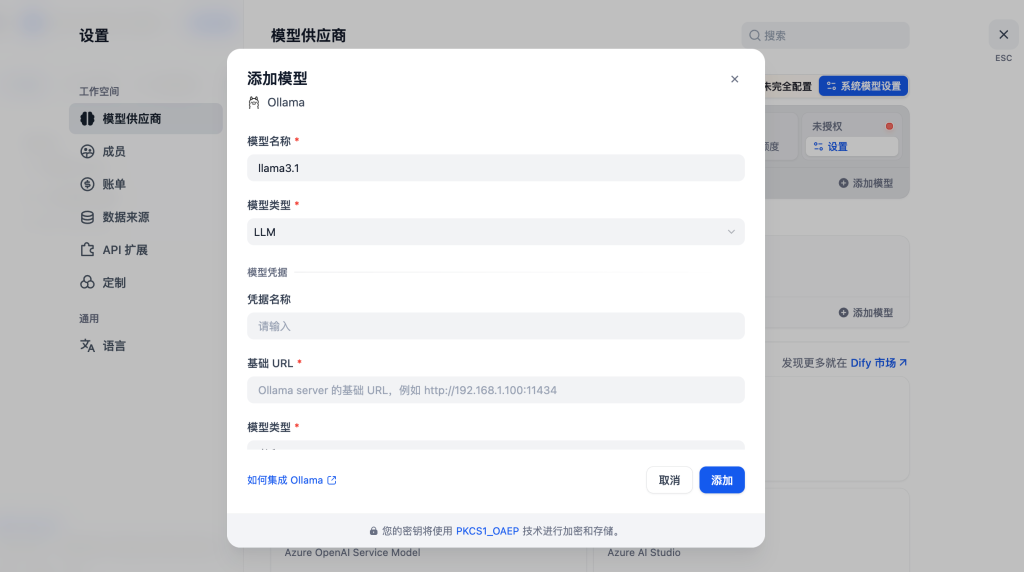The image size is (1024, 572).
Task: Open the PKCS1_OAEP encryption link
Action: coord(487,531)
